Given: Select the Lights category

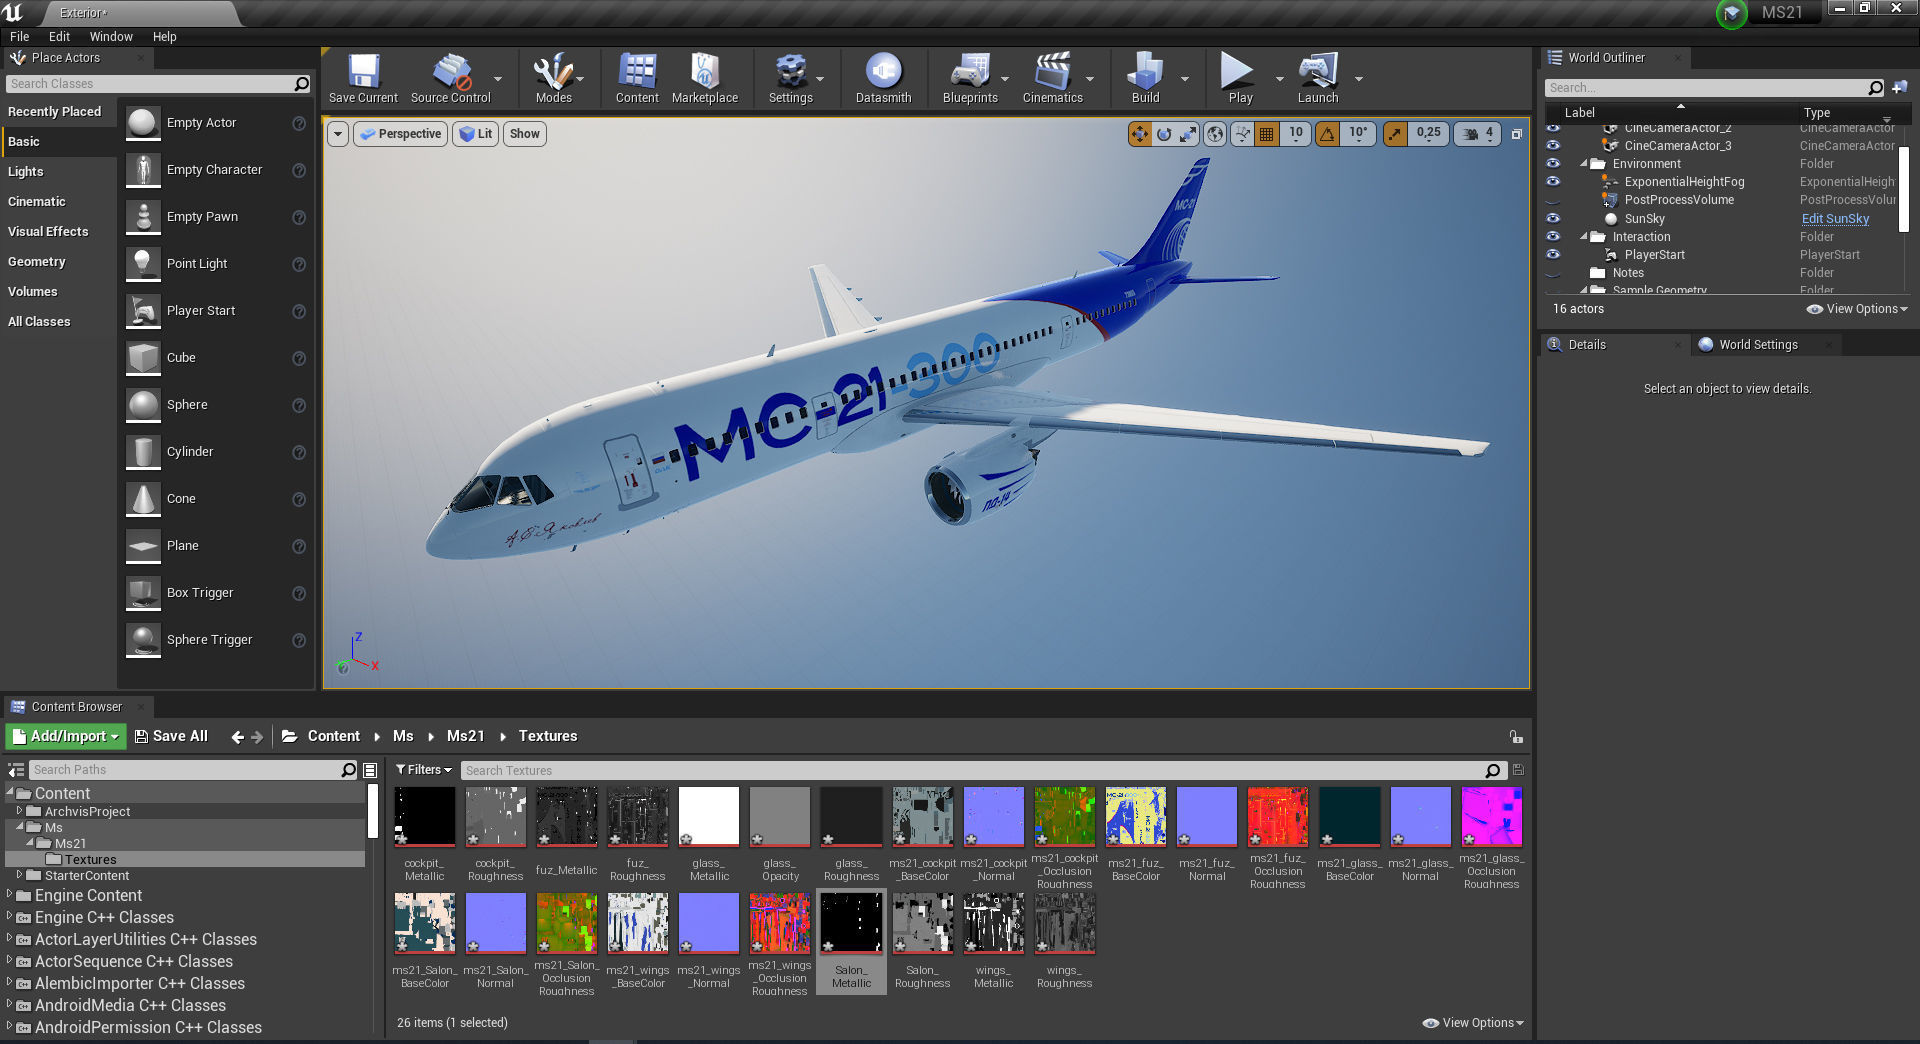Looking at the screenshot, I should point(58,172).
